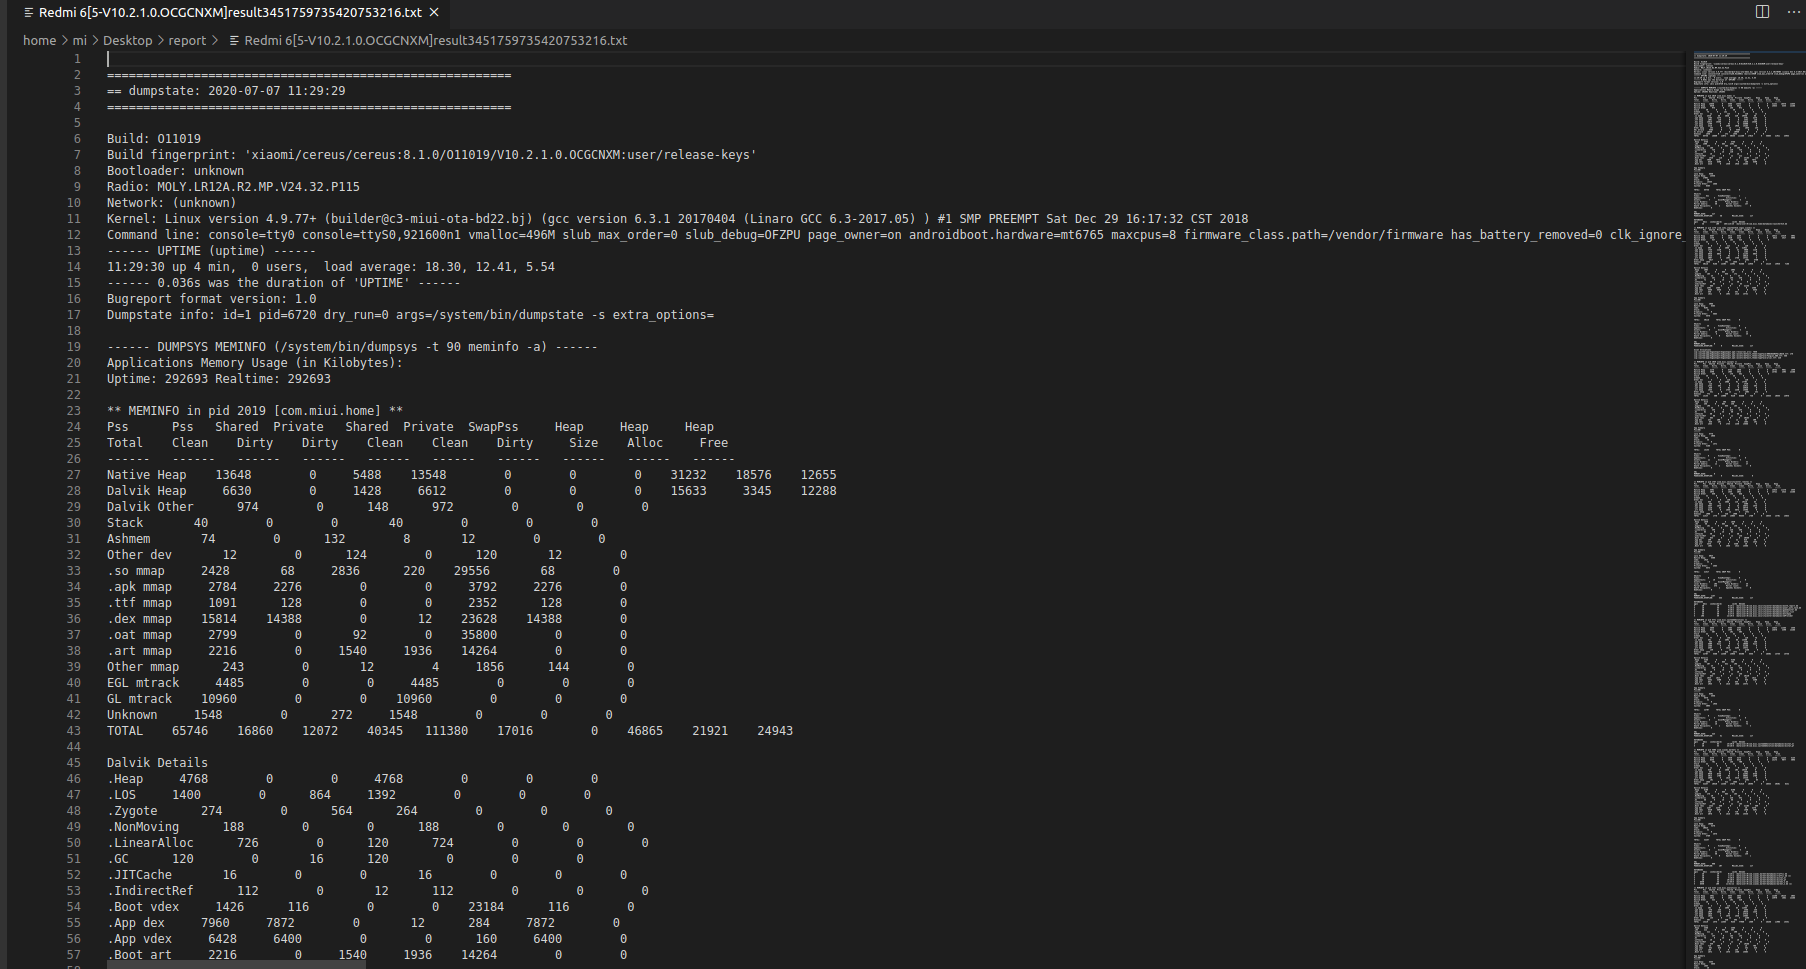Image resolution: width=1806 pixels, height=969 pixels.
Task: Click the file icon in the breadcrumb
Action: click(234, 41)
